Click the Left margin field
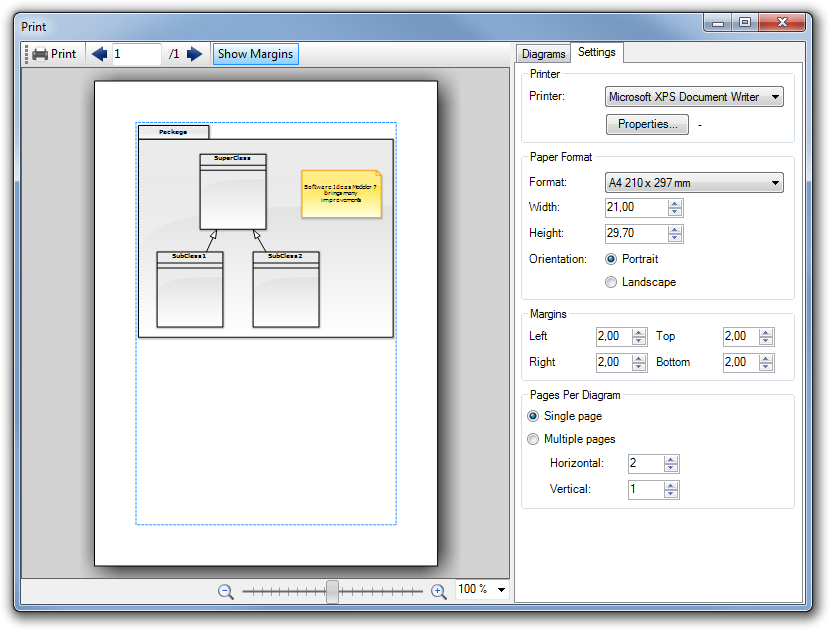831x631 pixels. point(614,336)
